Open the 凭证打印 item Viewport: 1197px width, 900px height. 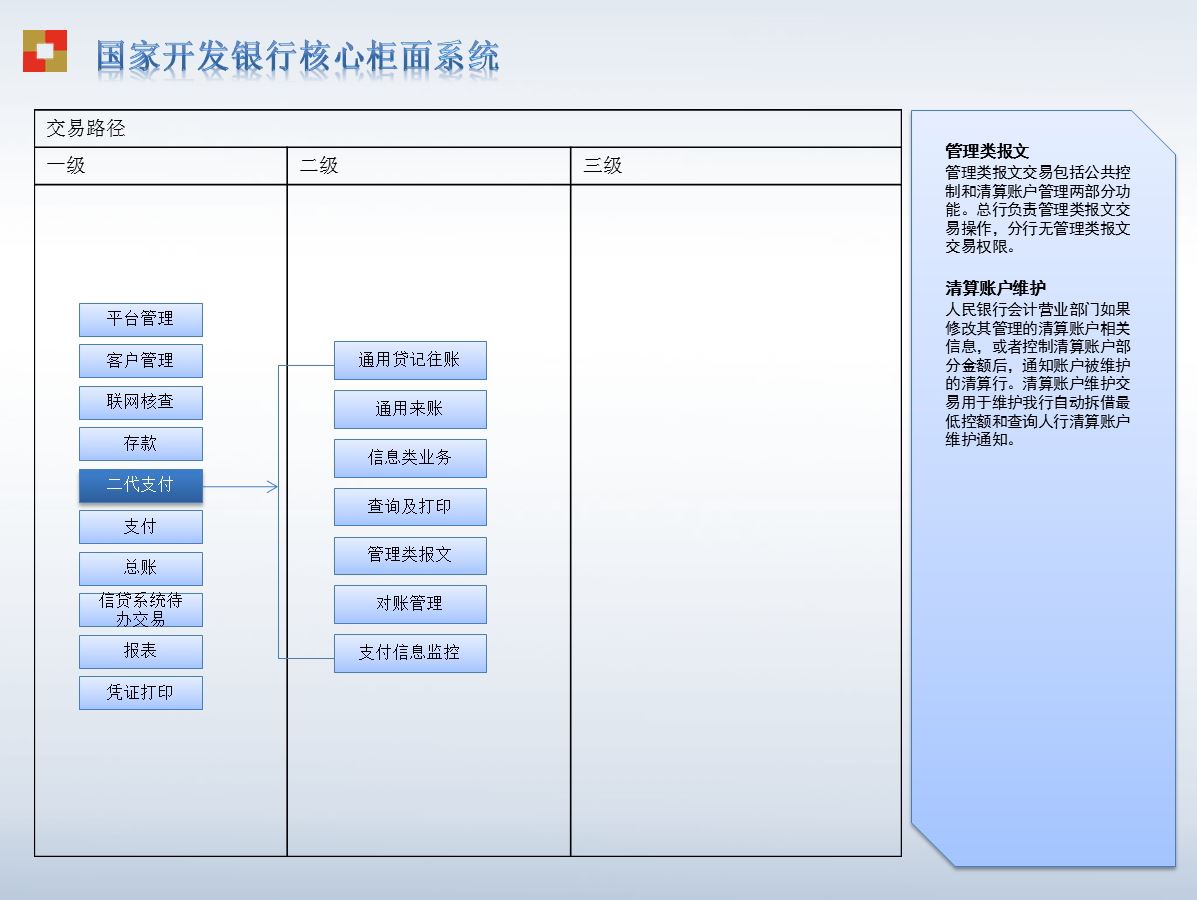point(140,692)
